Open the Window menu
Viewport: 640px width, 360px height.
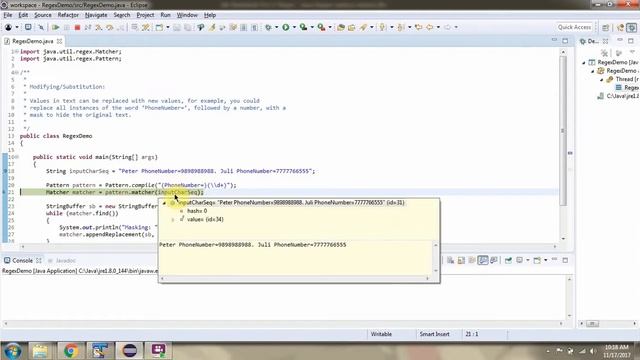click(187, 15)
